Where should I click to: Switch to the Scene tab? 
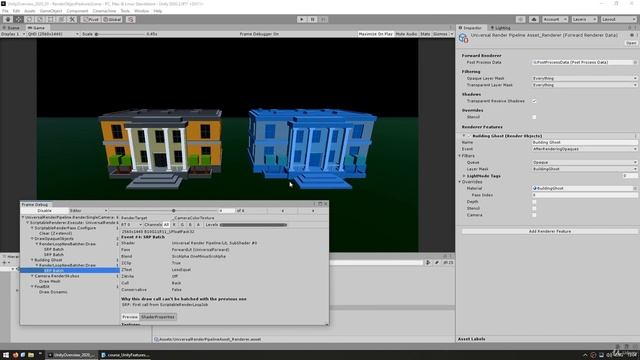[x=11, y=28]
